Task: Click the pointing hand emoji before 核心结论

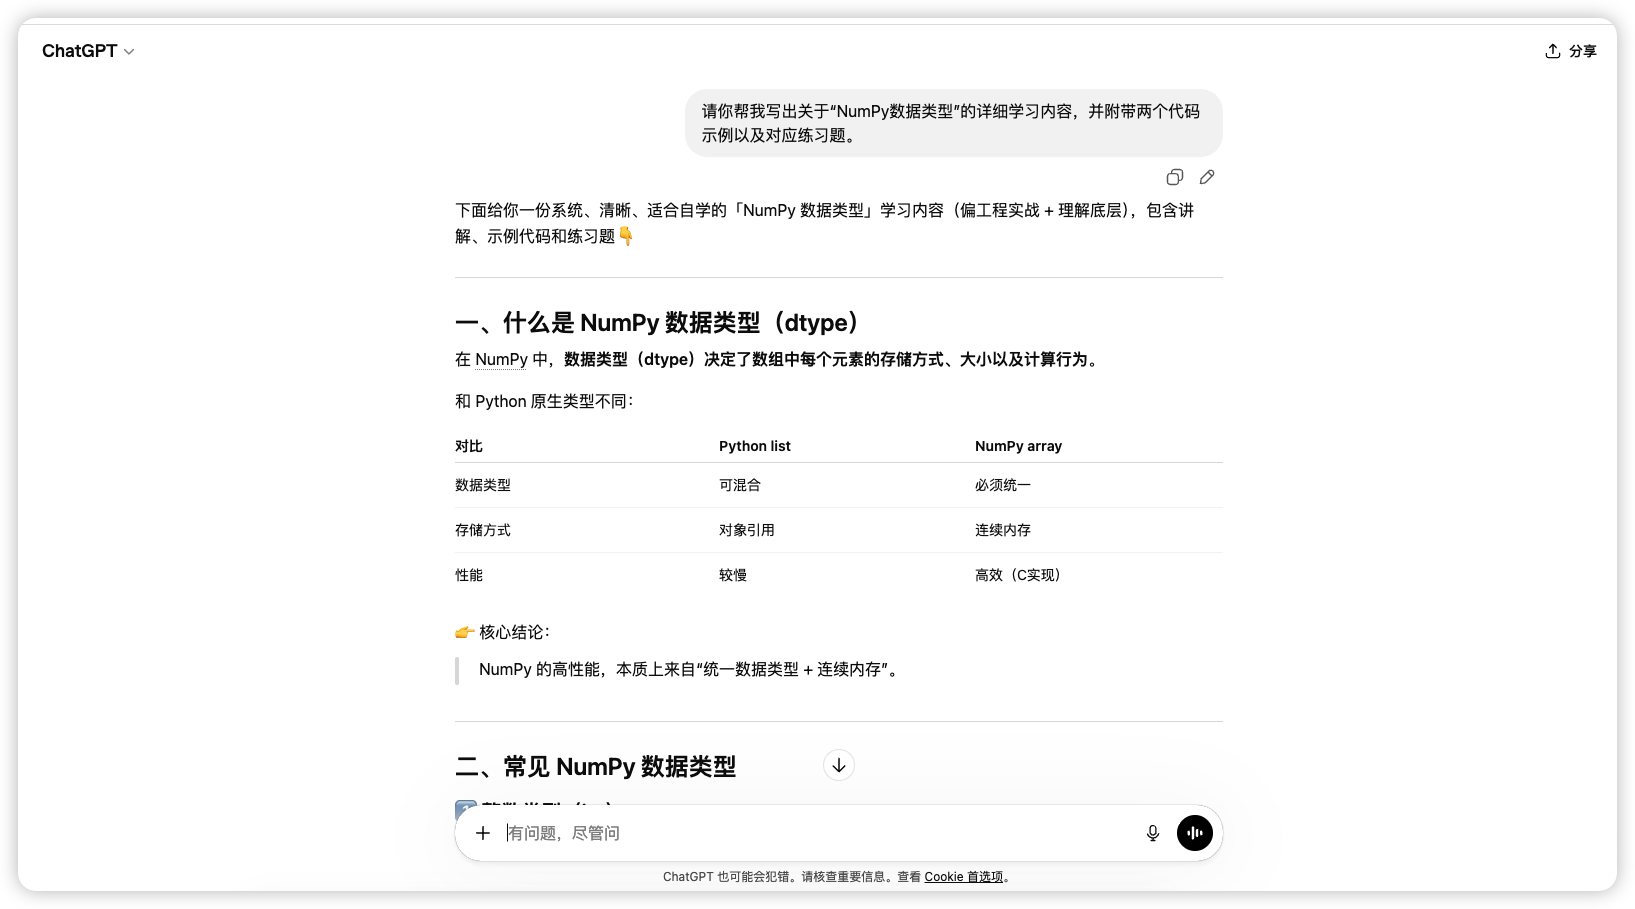Action: 464,632
